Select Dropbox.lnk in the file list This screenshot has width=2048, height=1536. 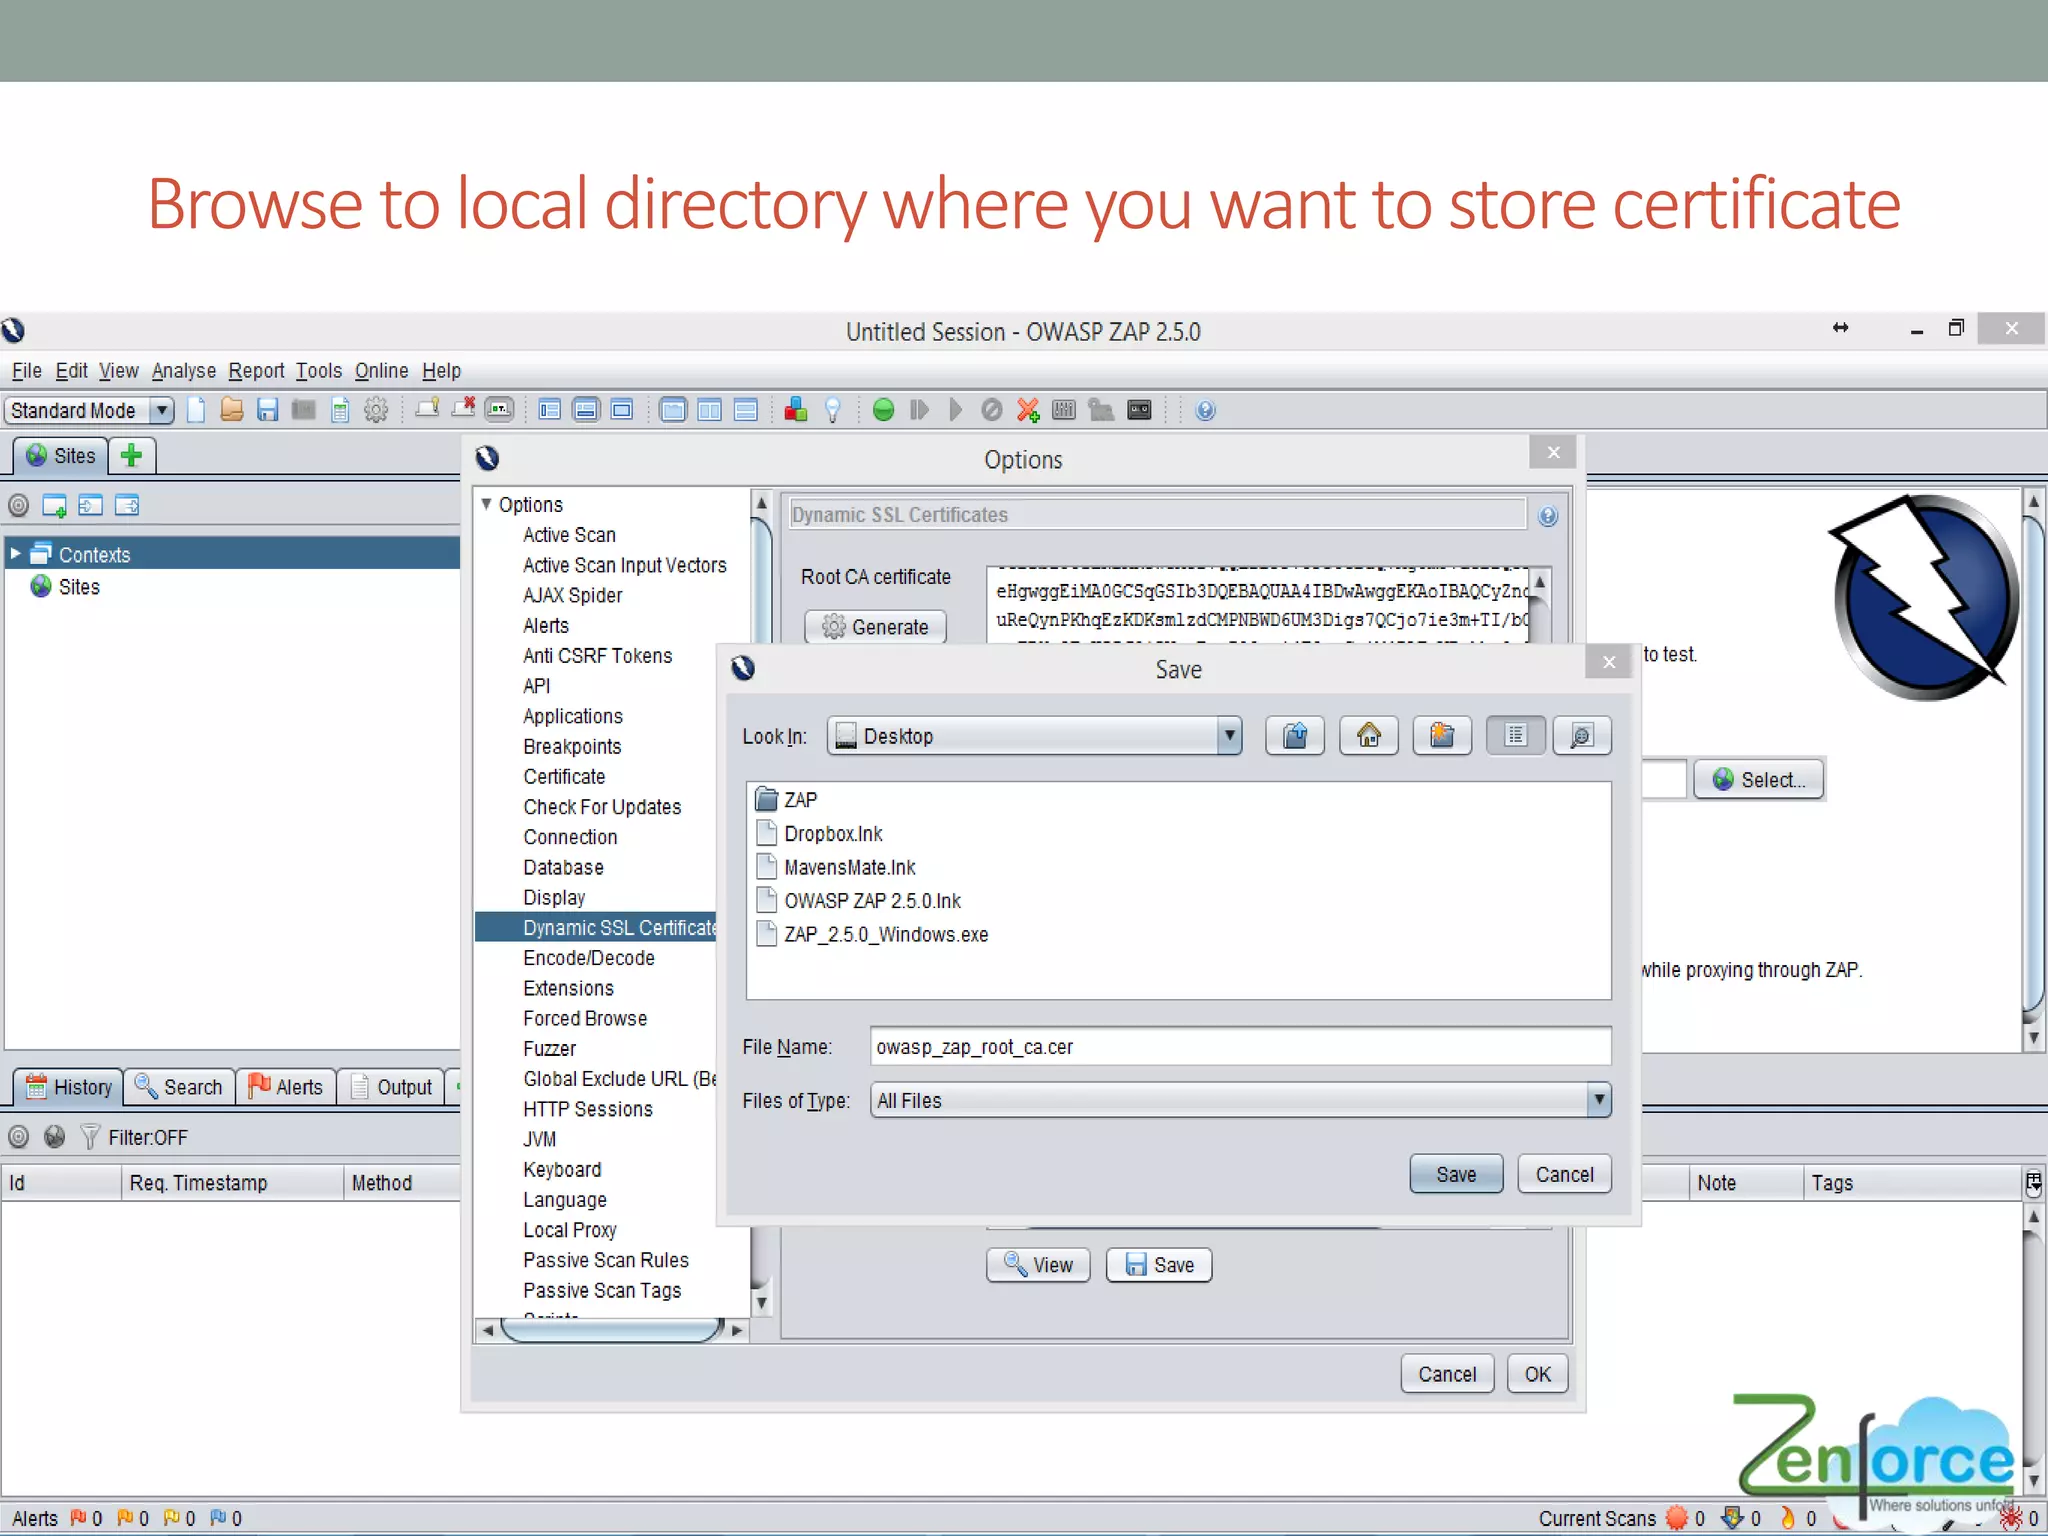point(819,834)
